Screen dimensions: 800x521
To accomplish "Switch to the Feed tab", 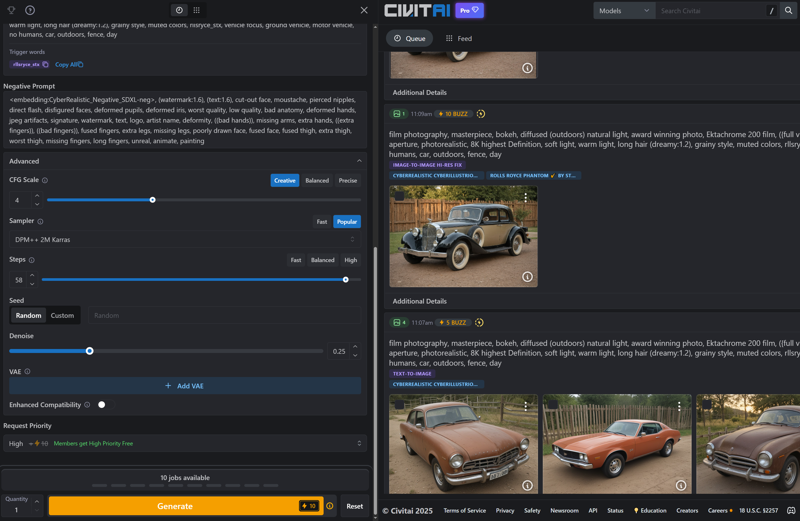I will (x=458, y=38).
